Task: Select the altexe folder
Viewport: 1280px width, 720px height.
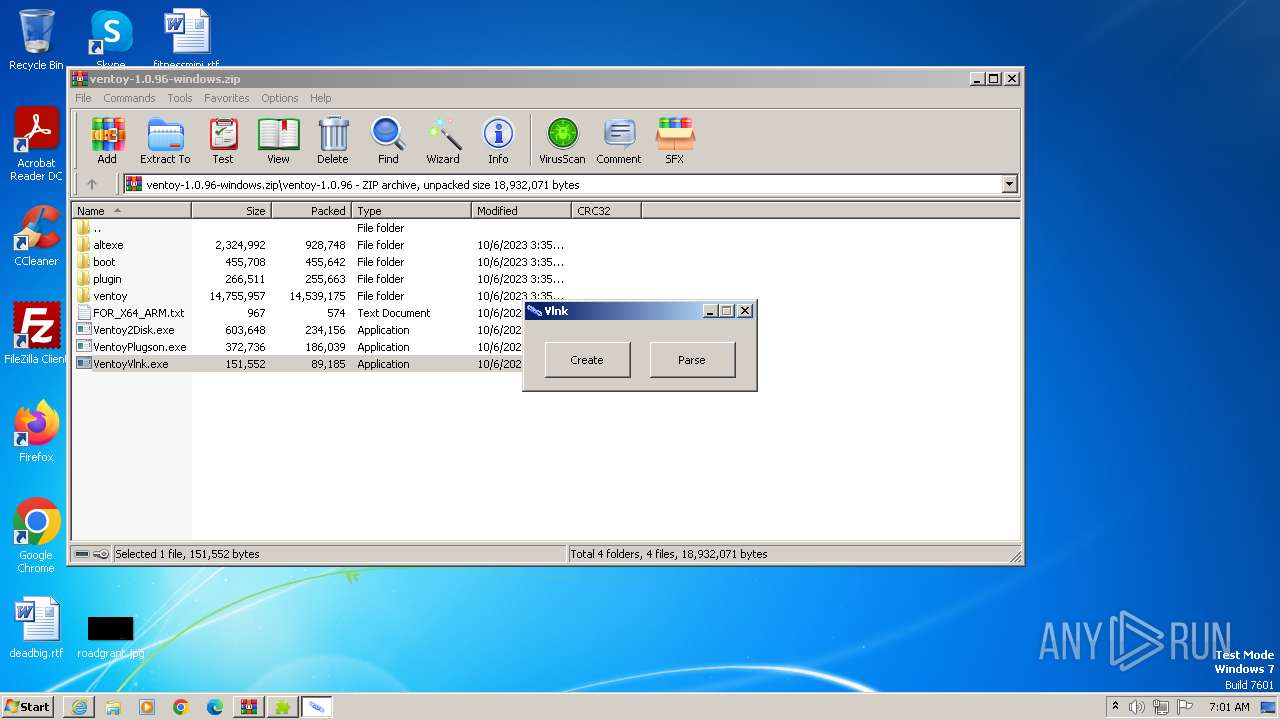Action: (x=108, y=245)
